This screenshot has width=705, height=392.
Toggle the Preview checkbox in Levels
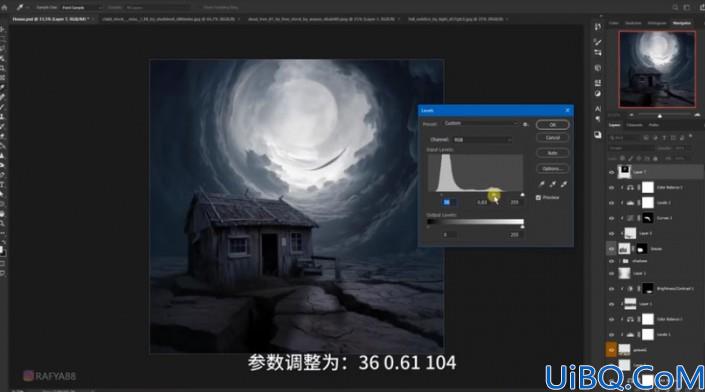538,197
